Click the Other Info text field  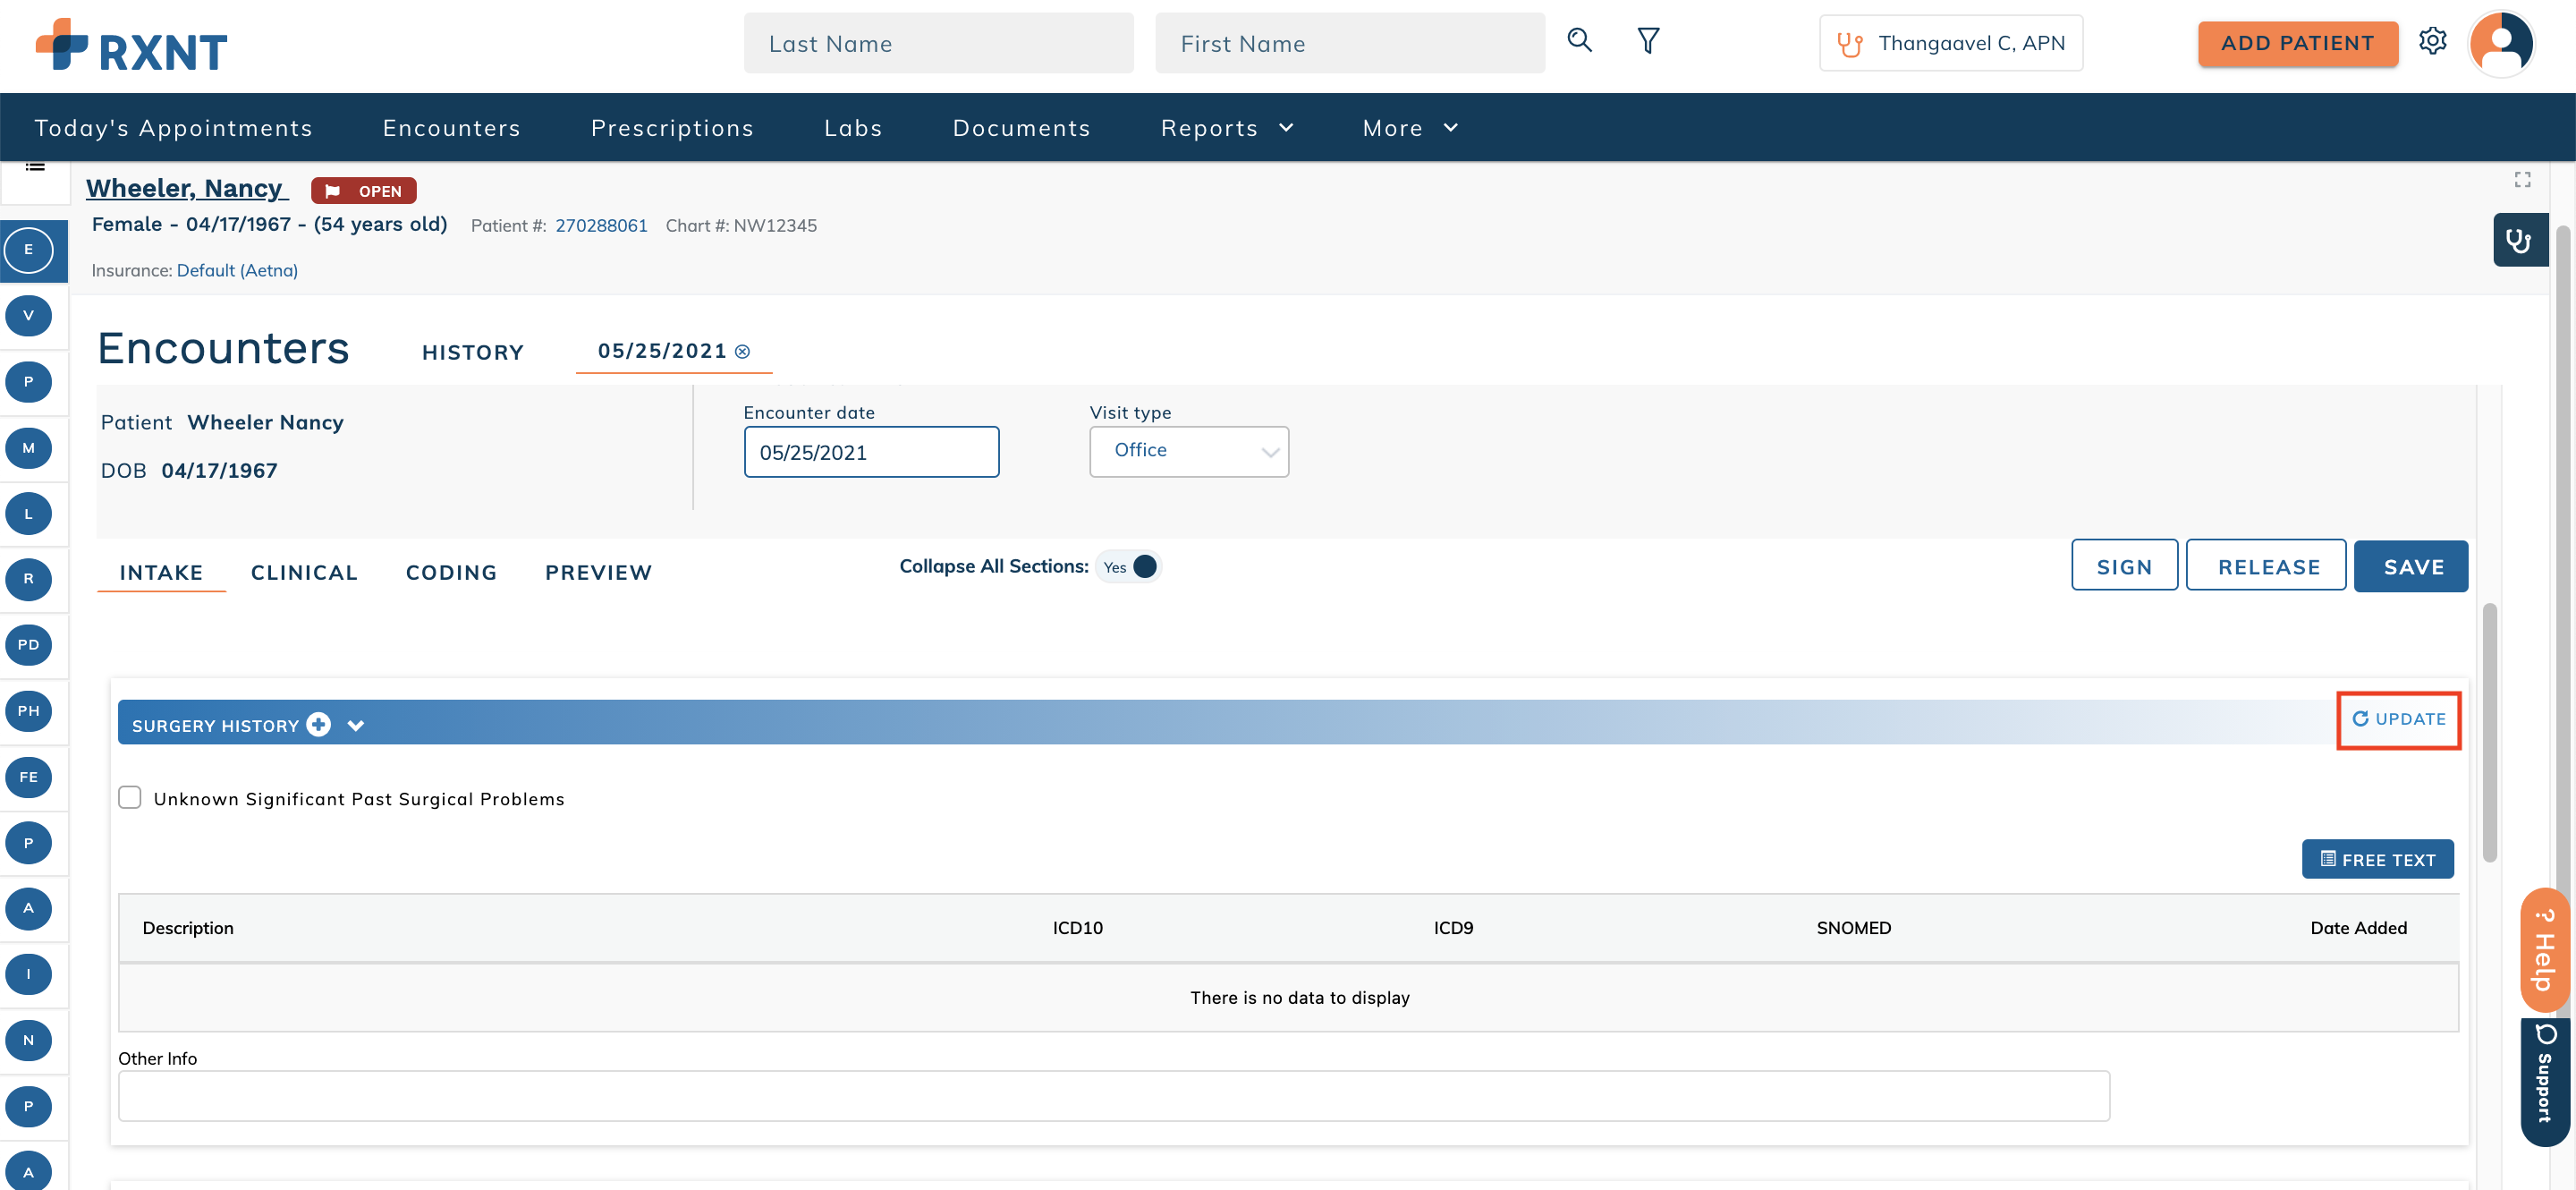[x=1113, y=1095]
